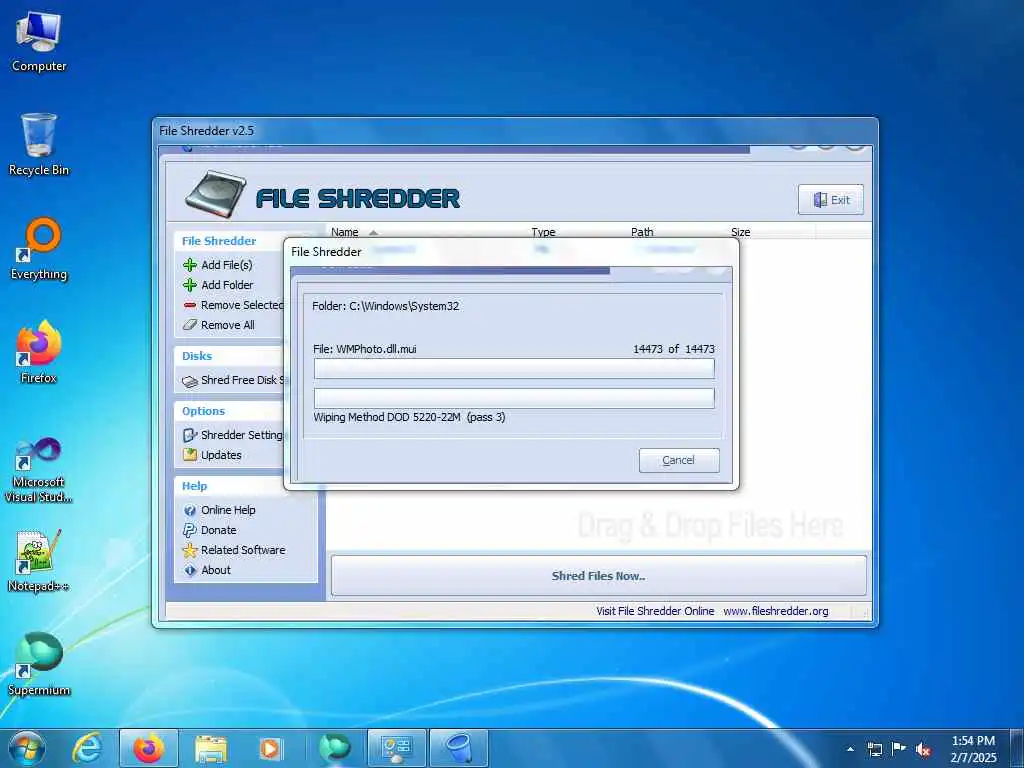Click the disk icon beside Shred Free Disk

coord(190,381)
